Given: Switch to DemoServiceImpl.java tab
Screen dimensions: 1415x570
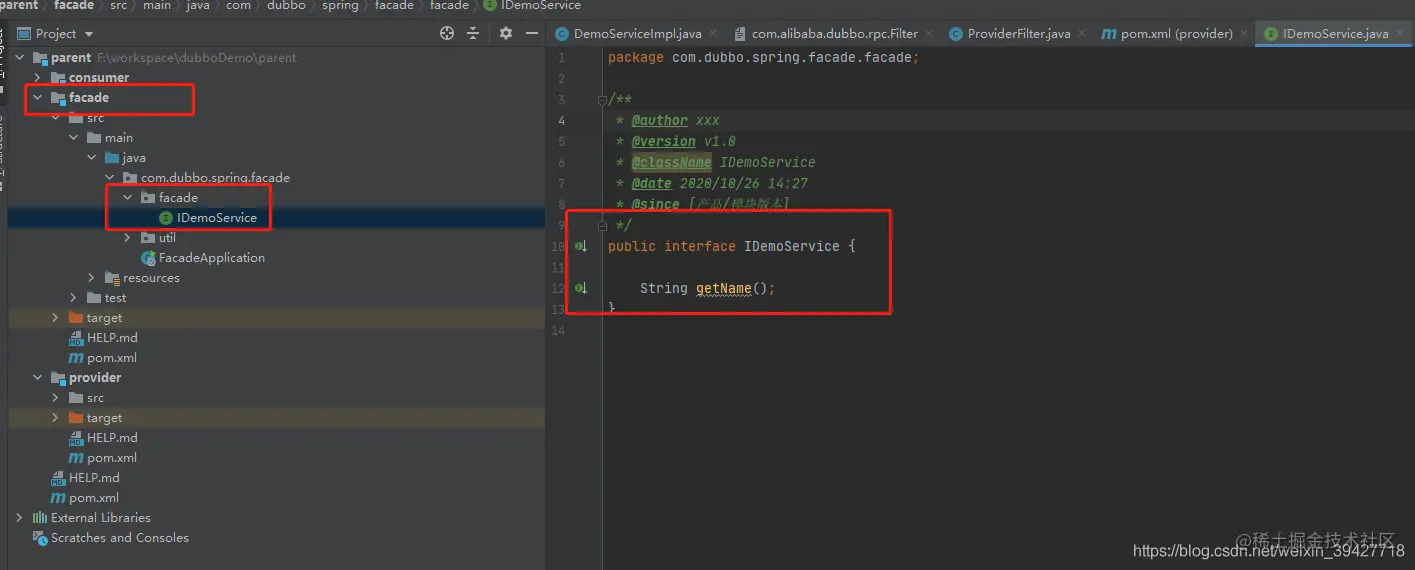Looking at the screenshot, I should [x=637, y=33].
